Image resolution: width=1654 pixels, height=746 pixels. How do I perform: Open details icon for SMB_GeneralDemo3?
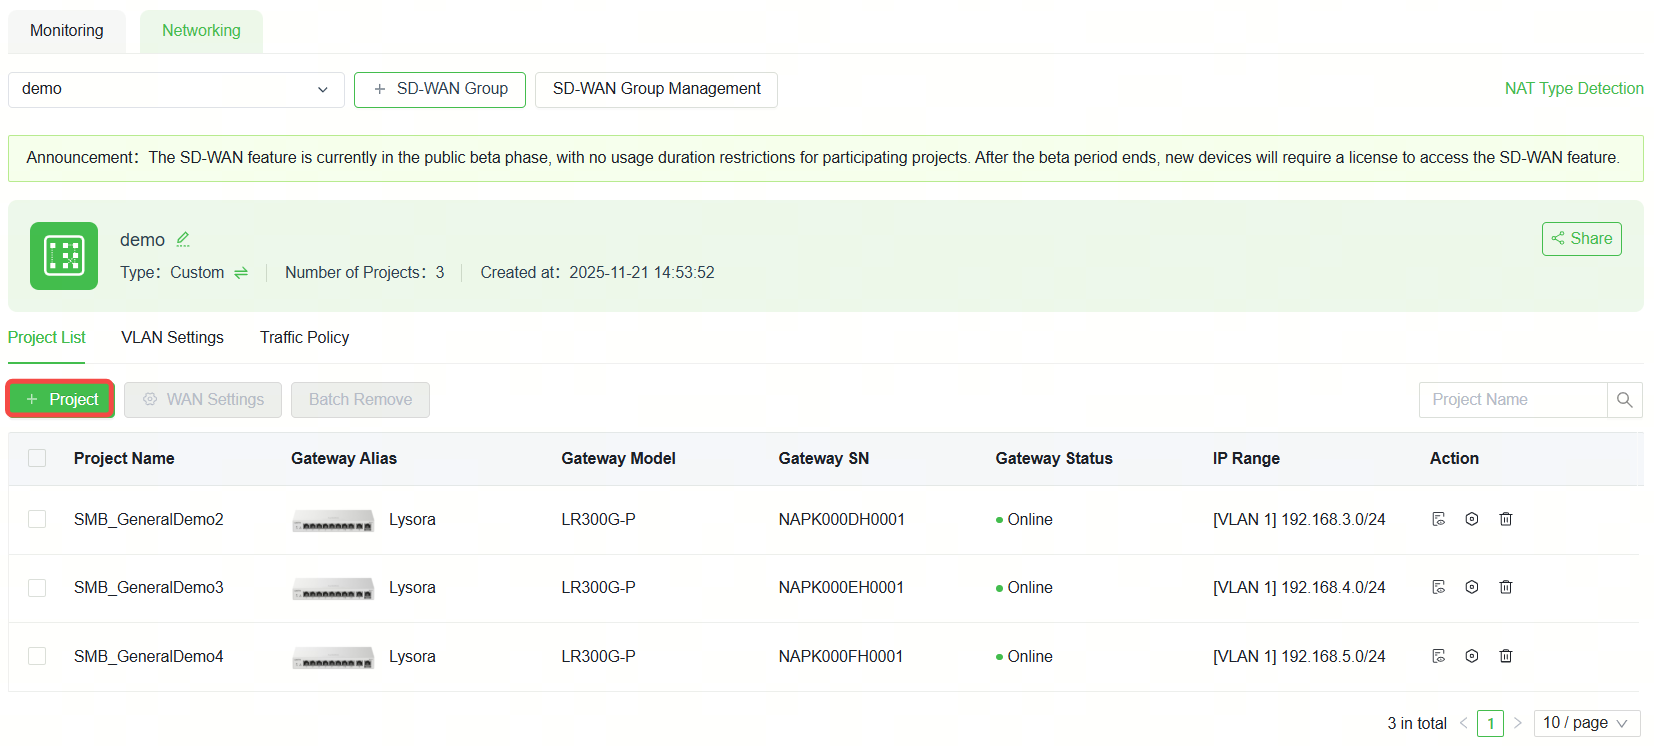click(x=1439, y=587)
